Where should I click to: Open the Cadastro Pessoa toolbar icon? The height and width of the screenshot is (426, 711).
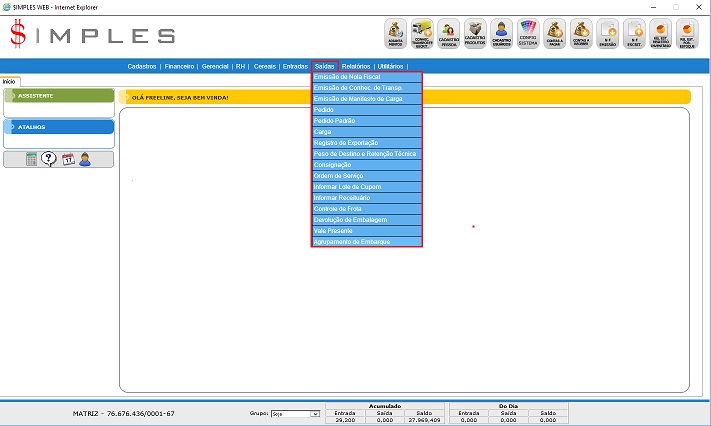tap(448, 33)
